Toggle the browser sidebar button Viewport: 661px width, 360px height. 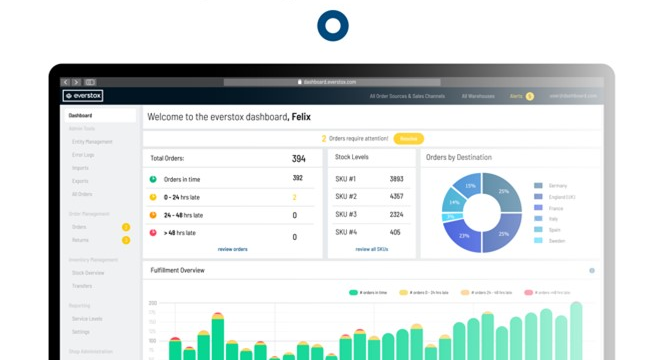tap(90, 82)
